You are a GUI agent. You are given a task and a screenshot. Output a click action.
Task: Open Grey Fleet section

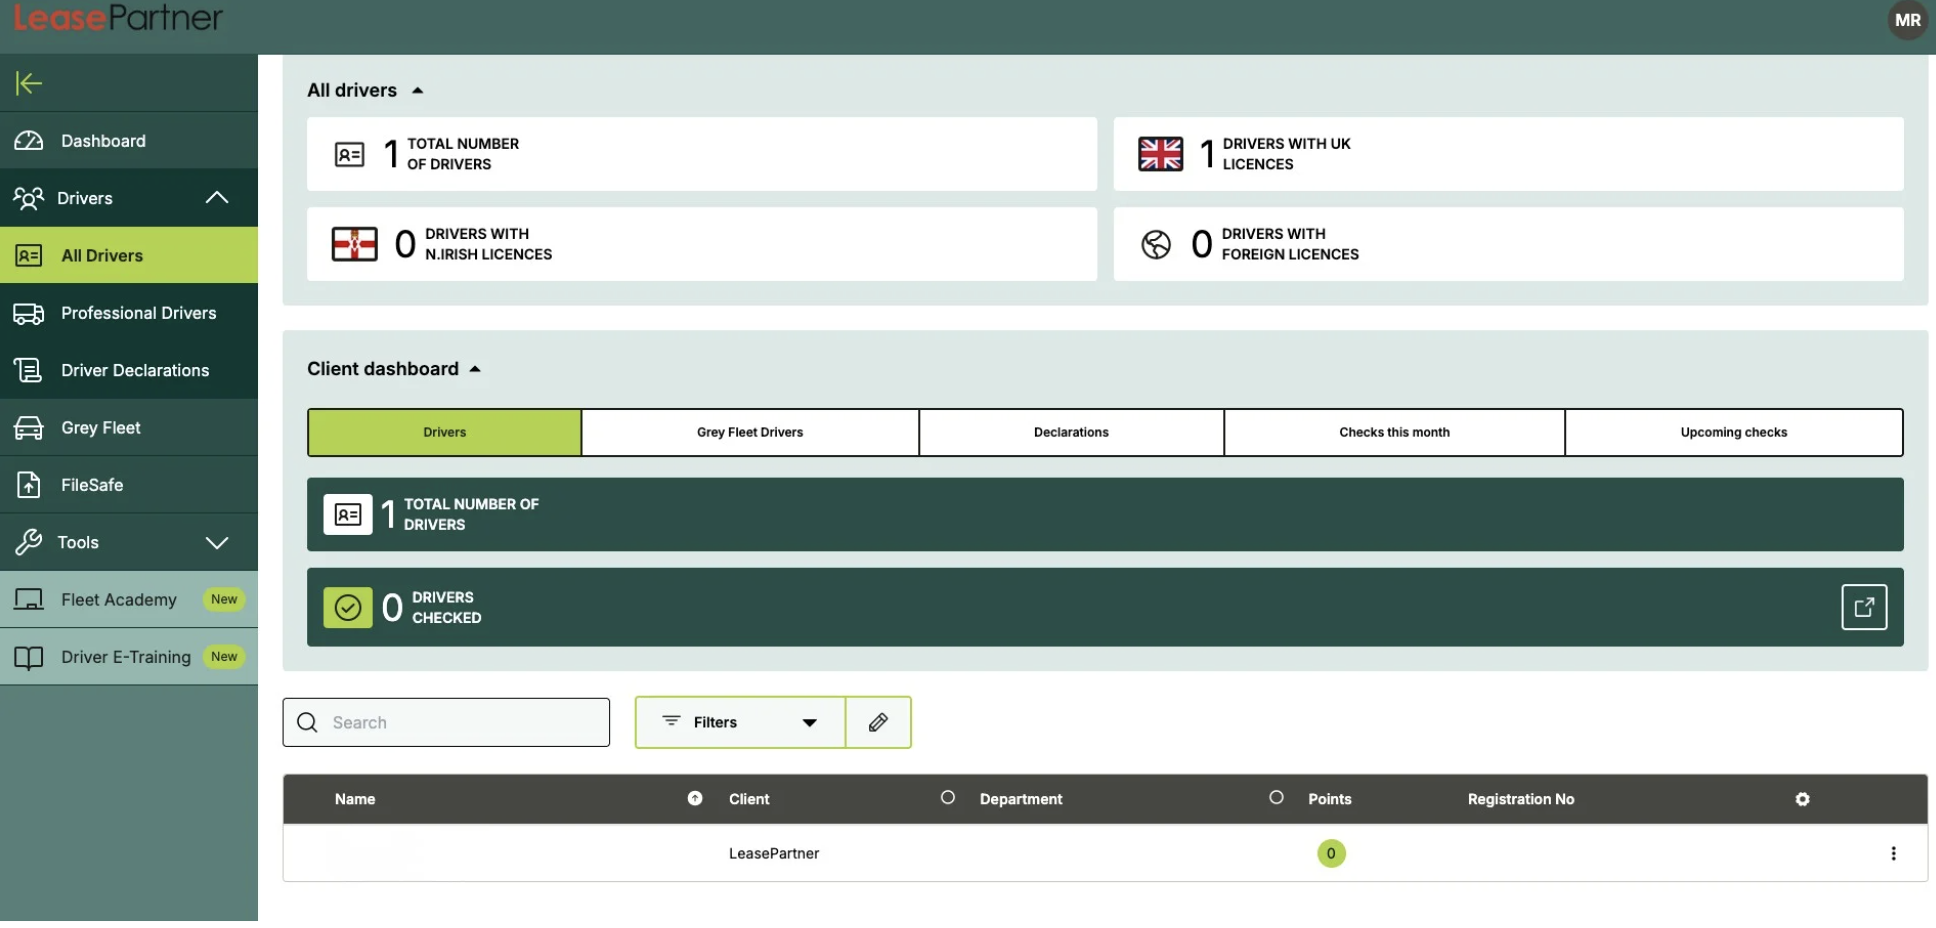click(129, 428)
